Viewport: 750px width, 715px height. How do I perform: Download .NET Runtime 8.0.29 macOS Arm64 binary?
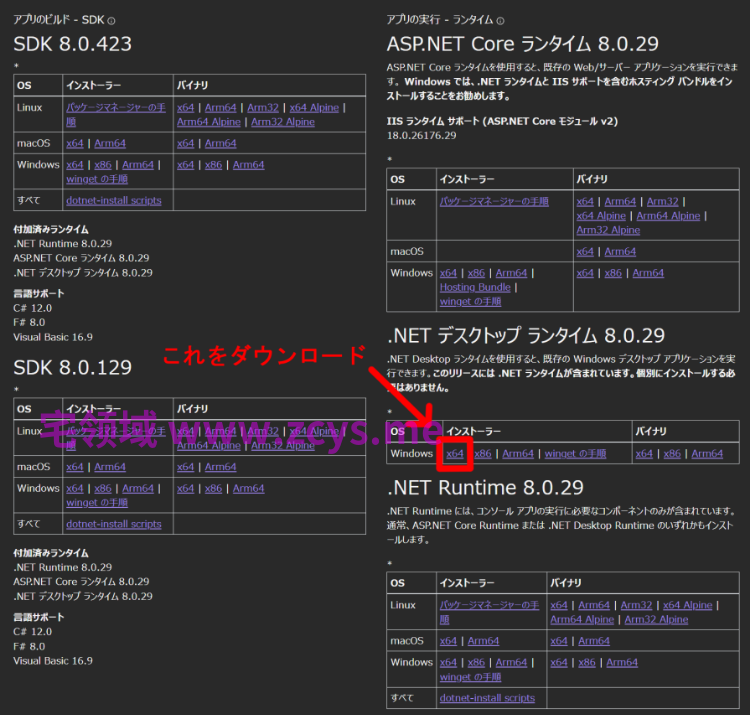click(x=594, y=641)
